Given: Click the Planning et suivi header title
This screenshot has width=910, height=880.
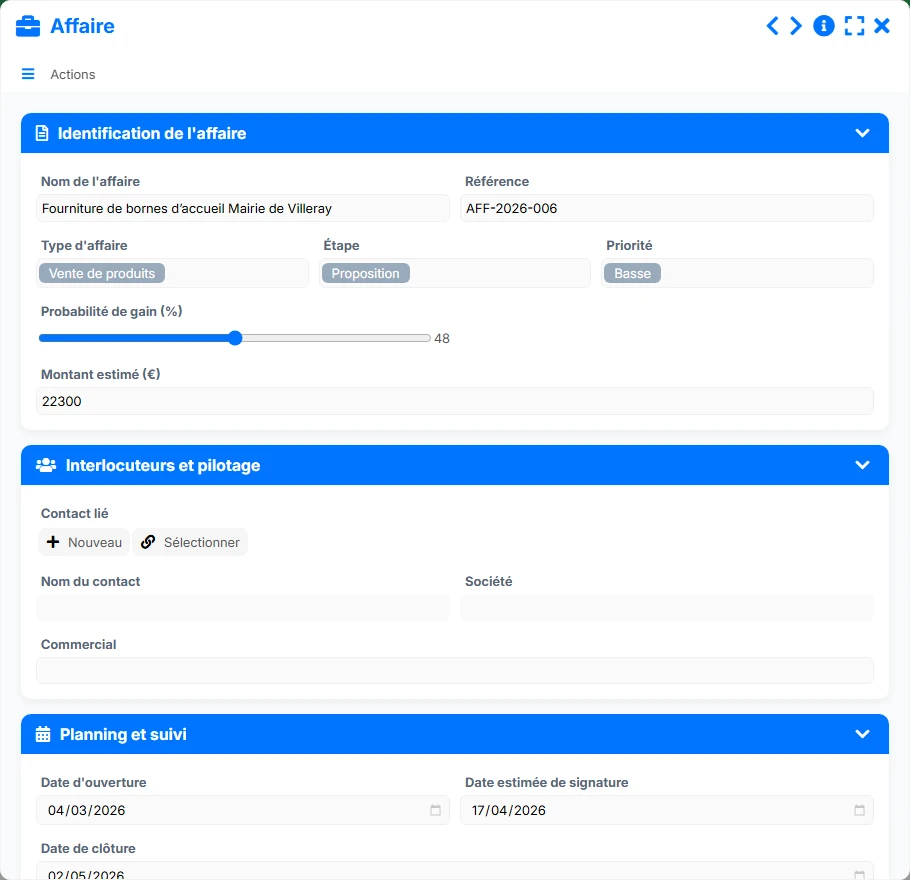Looking at the screenshot, I should [x=123, y=734].
